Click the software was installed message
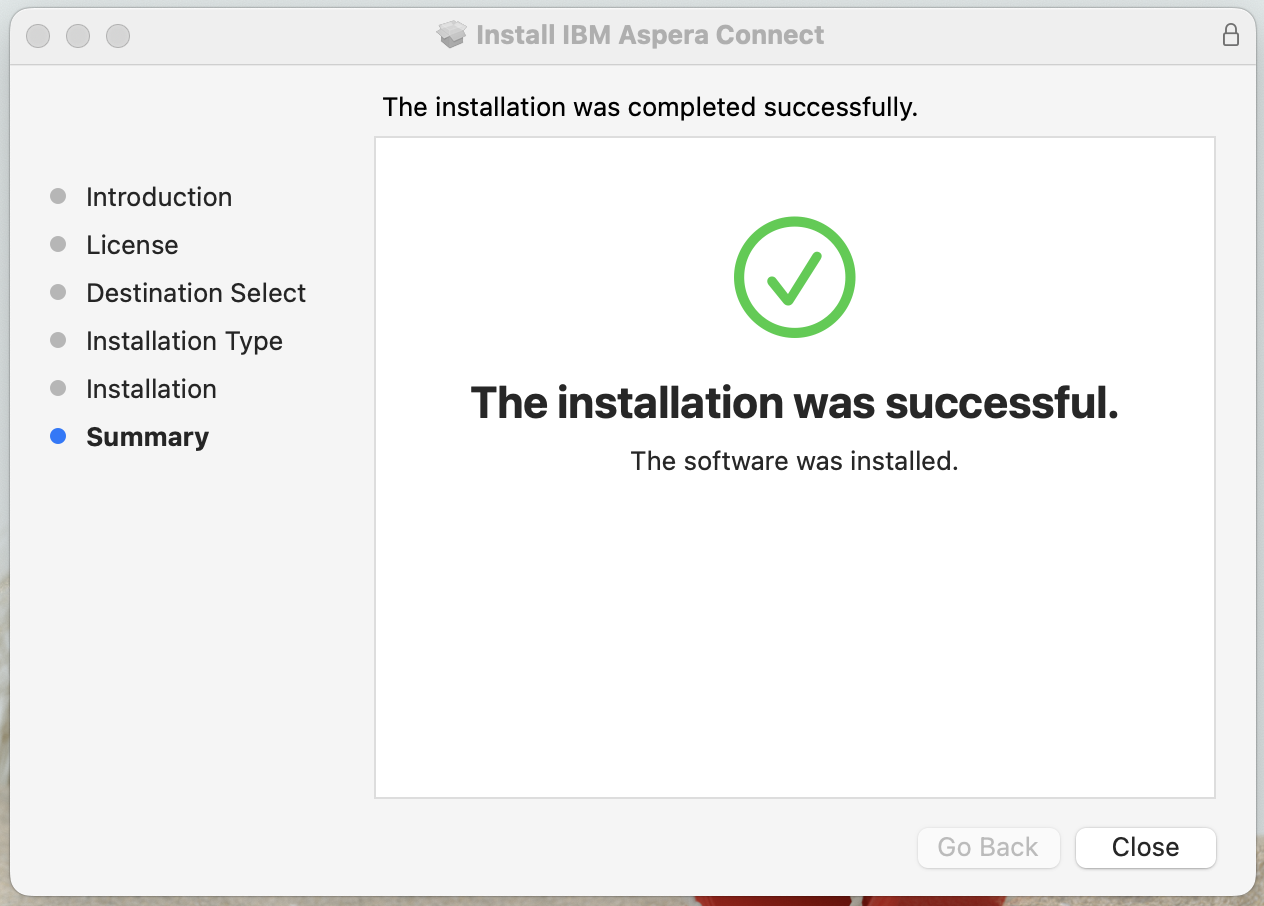1264x906 pixels. coord(794,461)
